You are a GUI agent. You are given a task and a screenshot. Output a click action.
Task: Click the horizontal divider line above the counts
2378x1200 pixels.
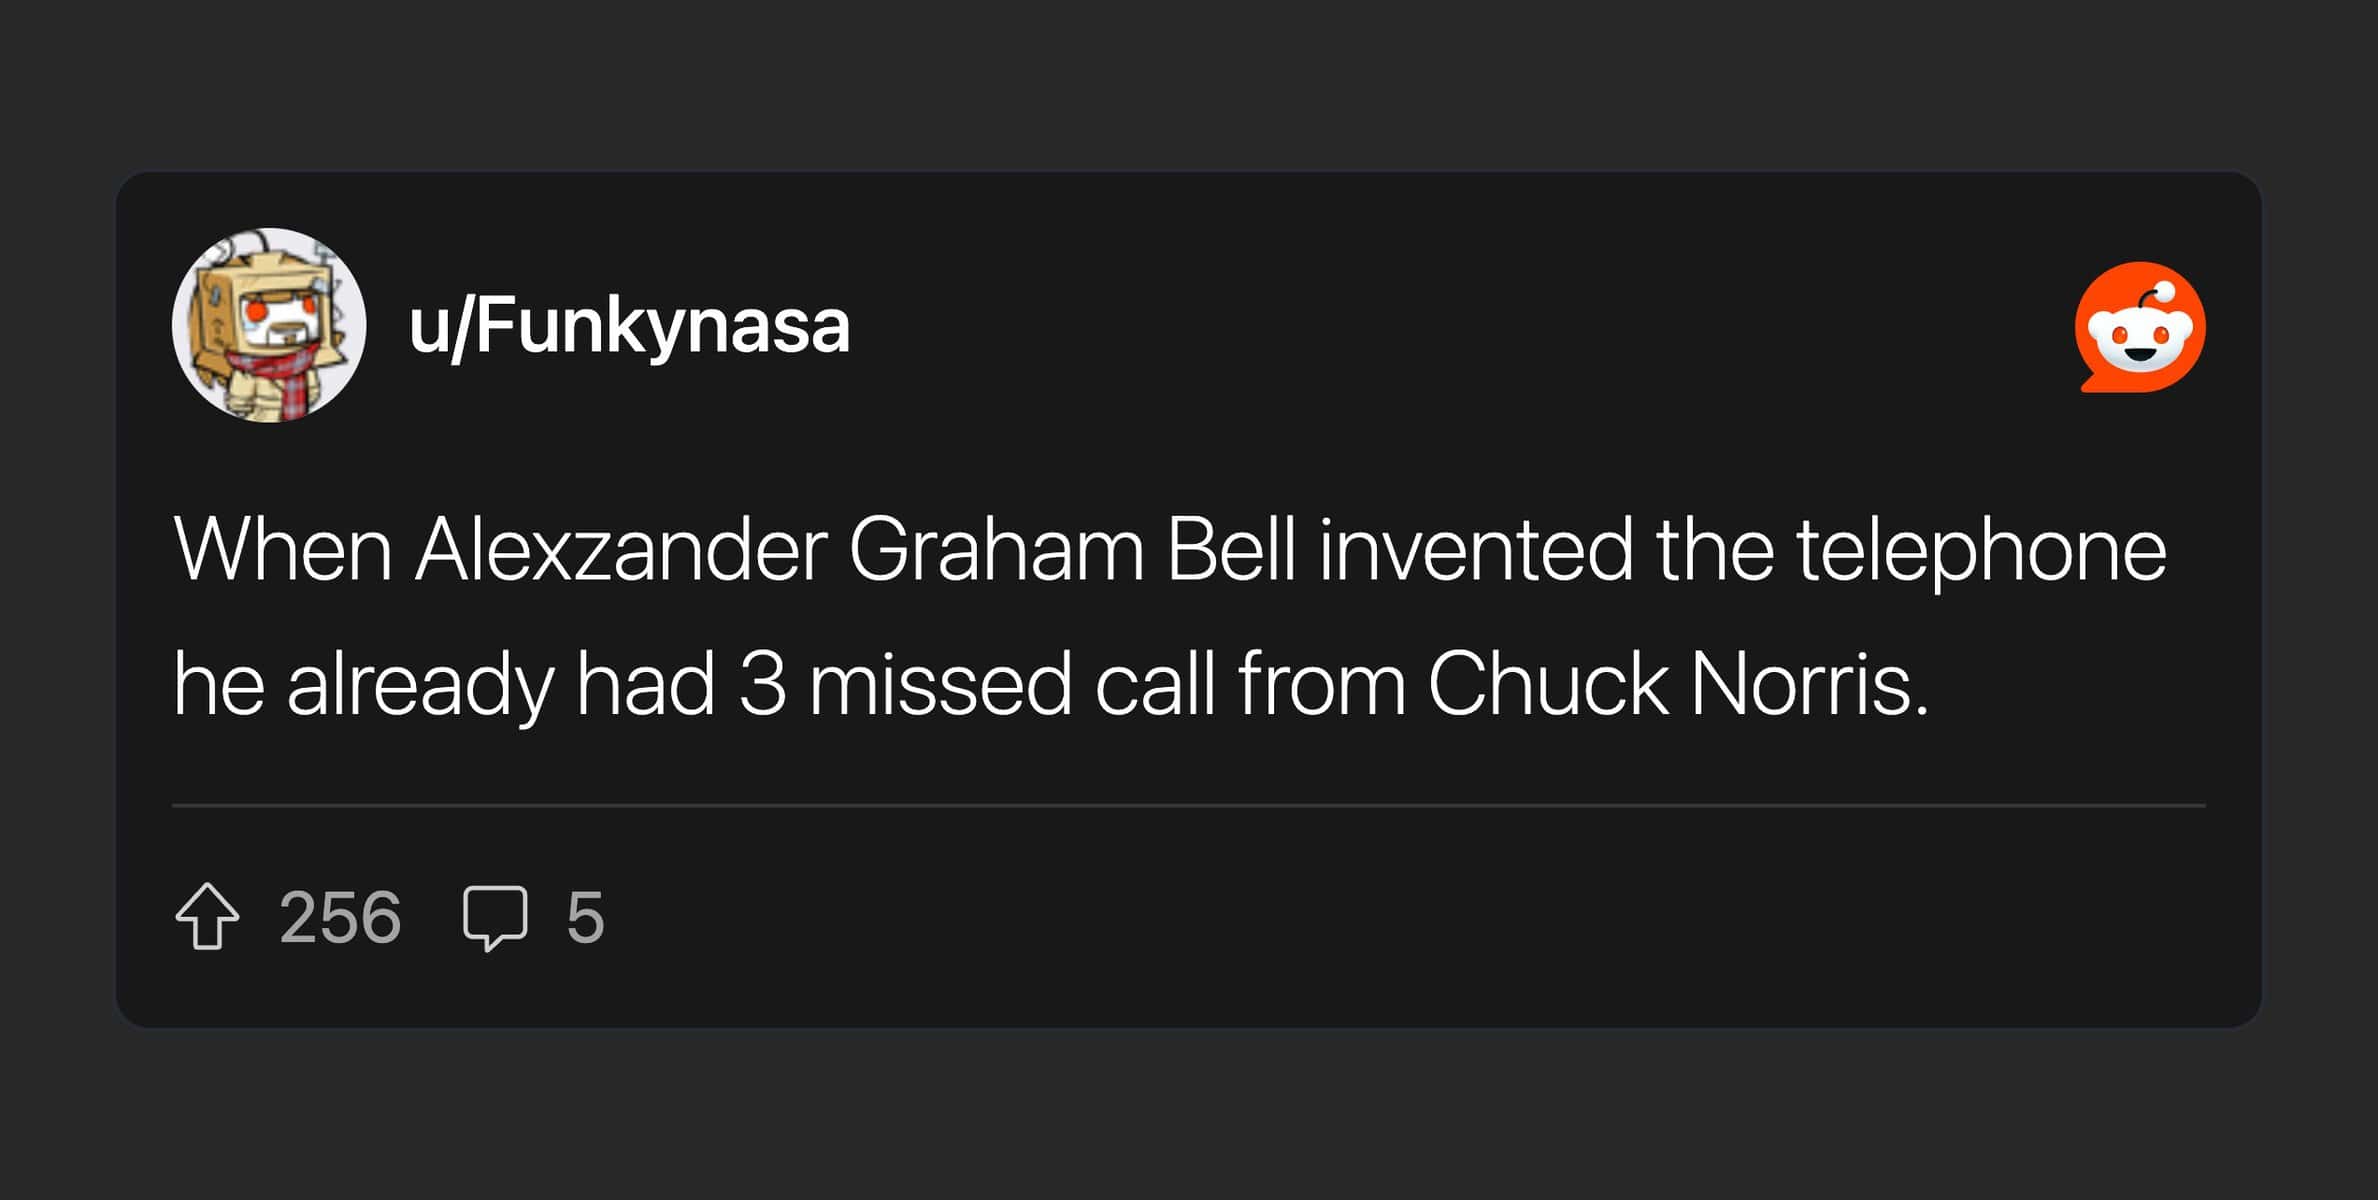click(1188, 805)
